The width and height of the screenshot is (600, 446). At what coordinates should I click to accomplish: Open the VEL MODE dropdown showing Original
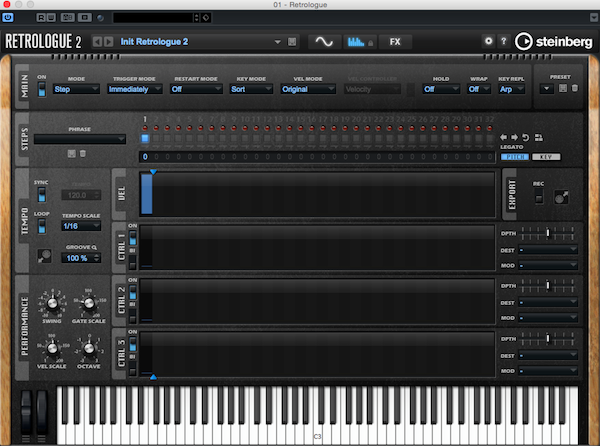click(x=308, y=89)
